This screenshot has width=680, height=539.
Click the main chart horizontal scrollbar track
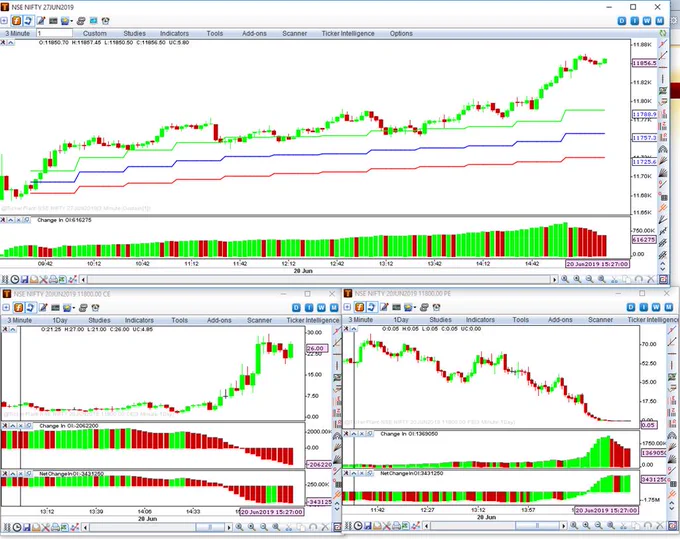click(319, 280)
